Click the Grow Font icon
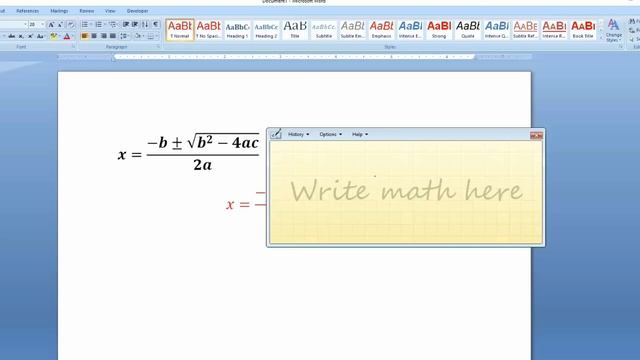The height and width of the screenshot is (360, 640). coord(51,25)
